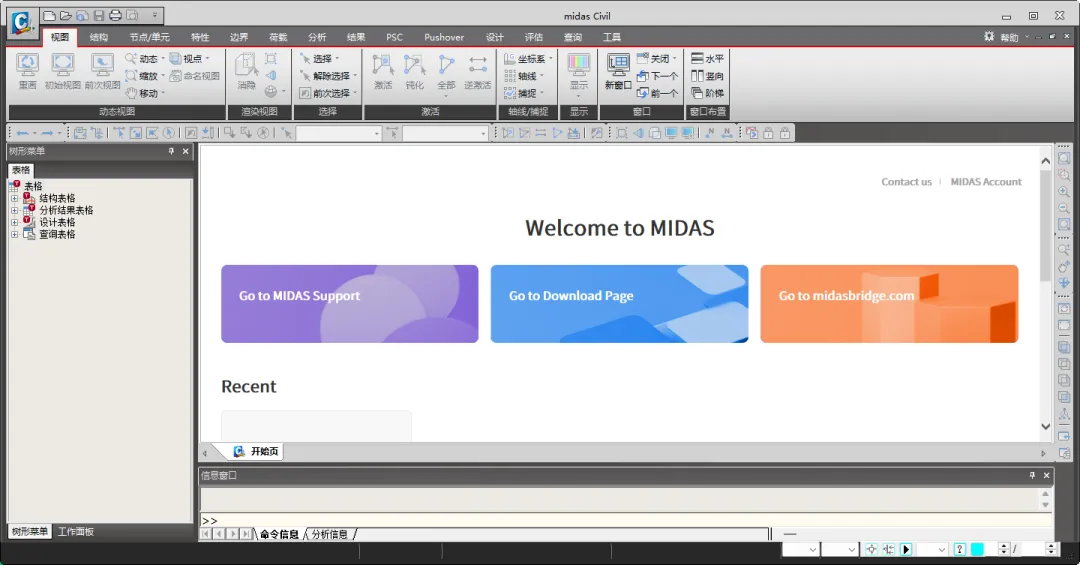1080x565 pixels.
Task: Click the 钝化 inactivate icon
Action: click(x=415, y=65)
